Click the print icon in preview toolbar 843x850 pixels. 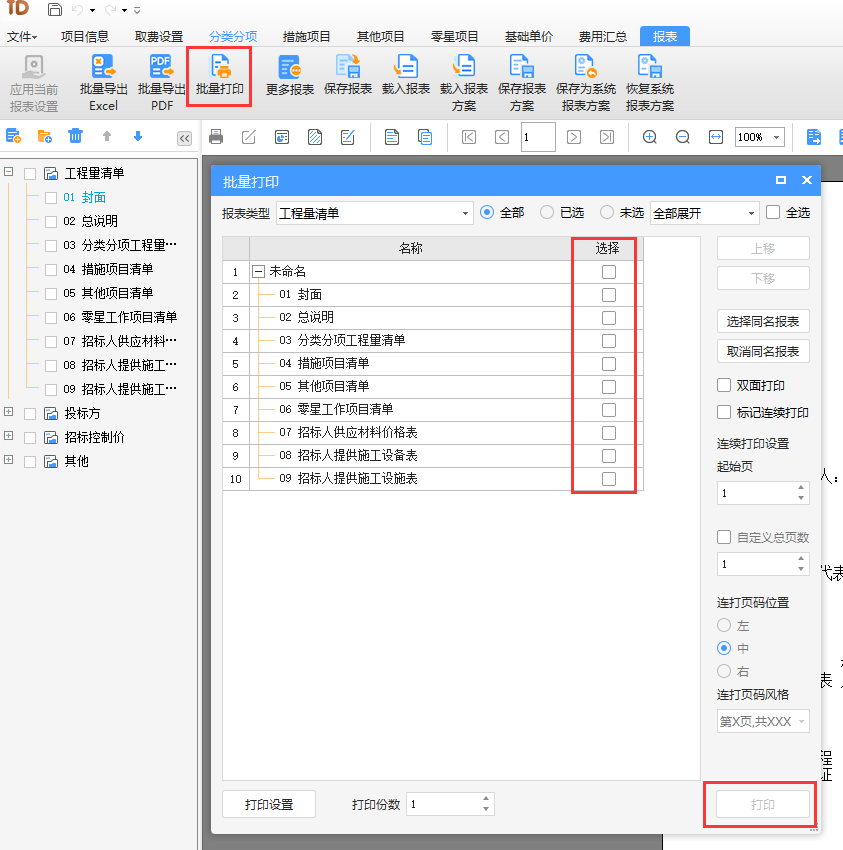pyautogui.click(x=216, y=136)
